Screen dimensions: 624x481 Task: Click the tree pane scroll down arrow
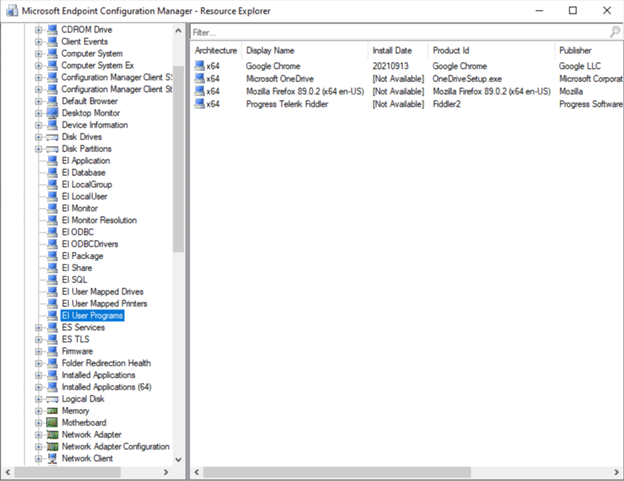coord(178,460)
